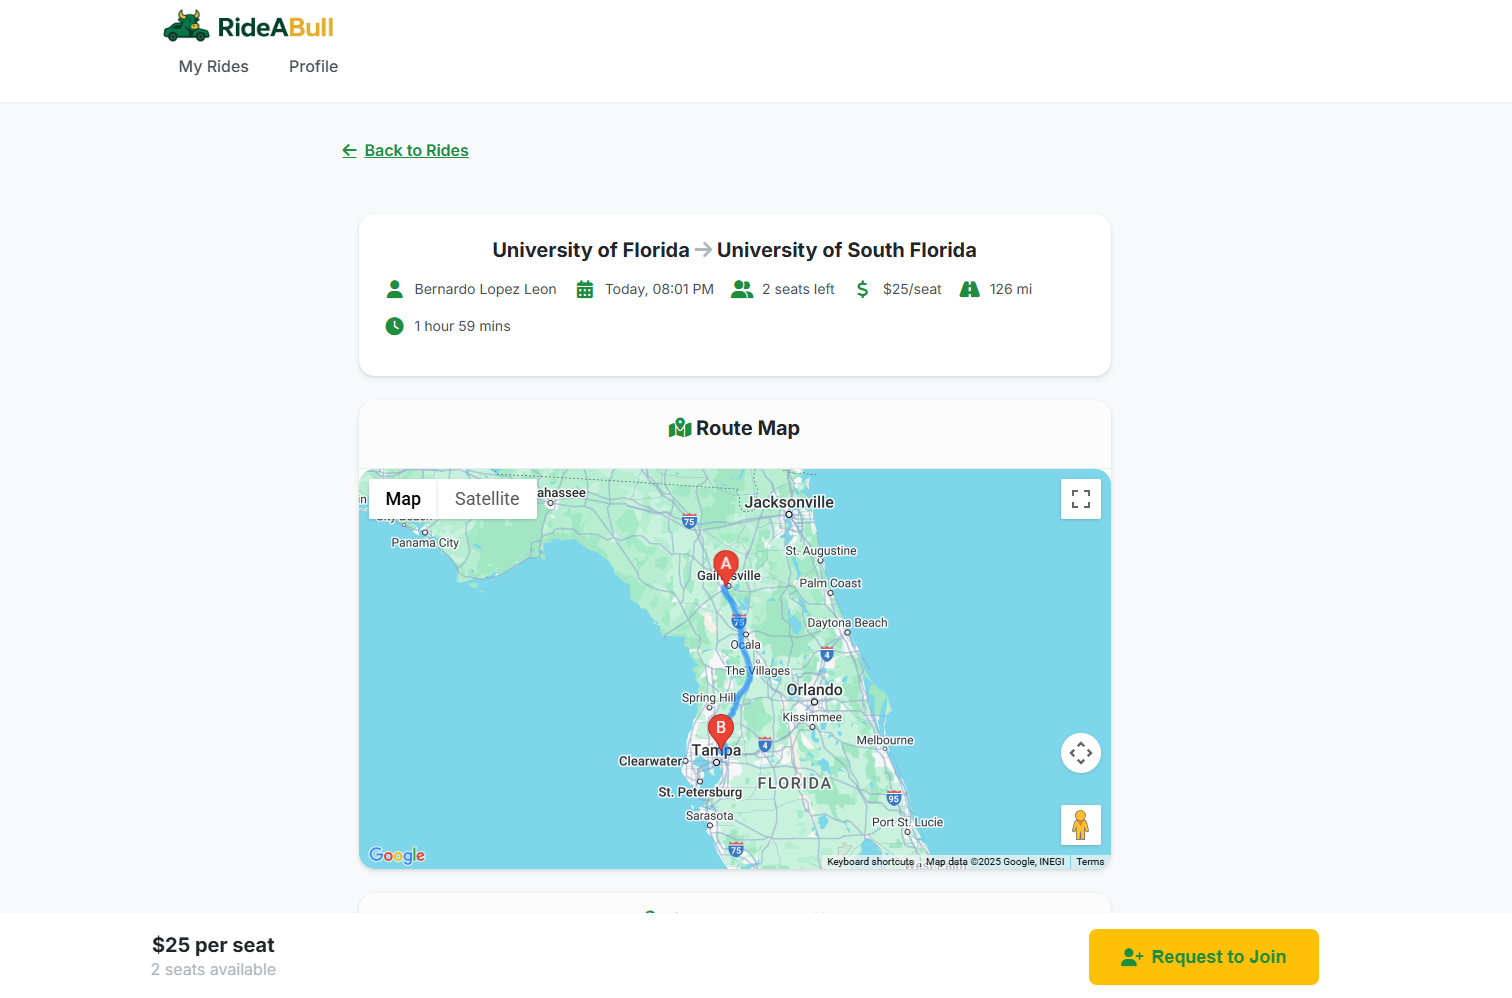Viewport: 1512px width, 998px height.
Task: Click the Sarasota map label
Action: point(709,816)
